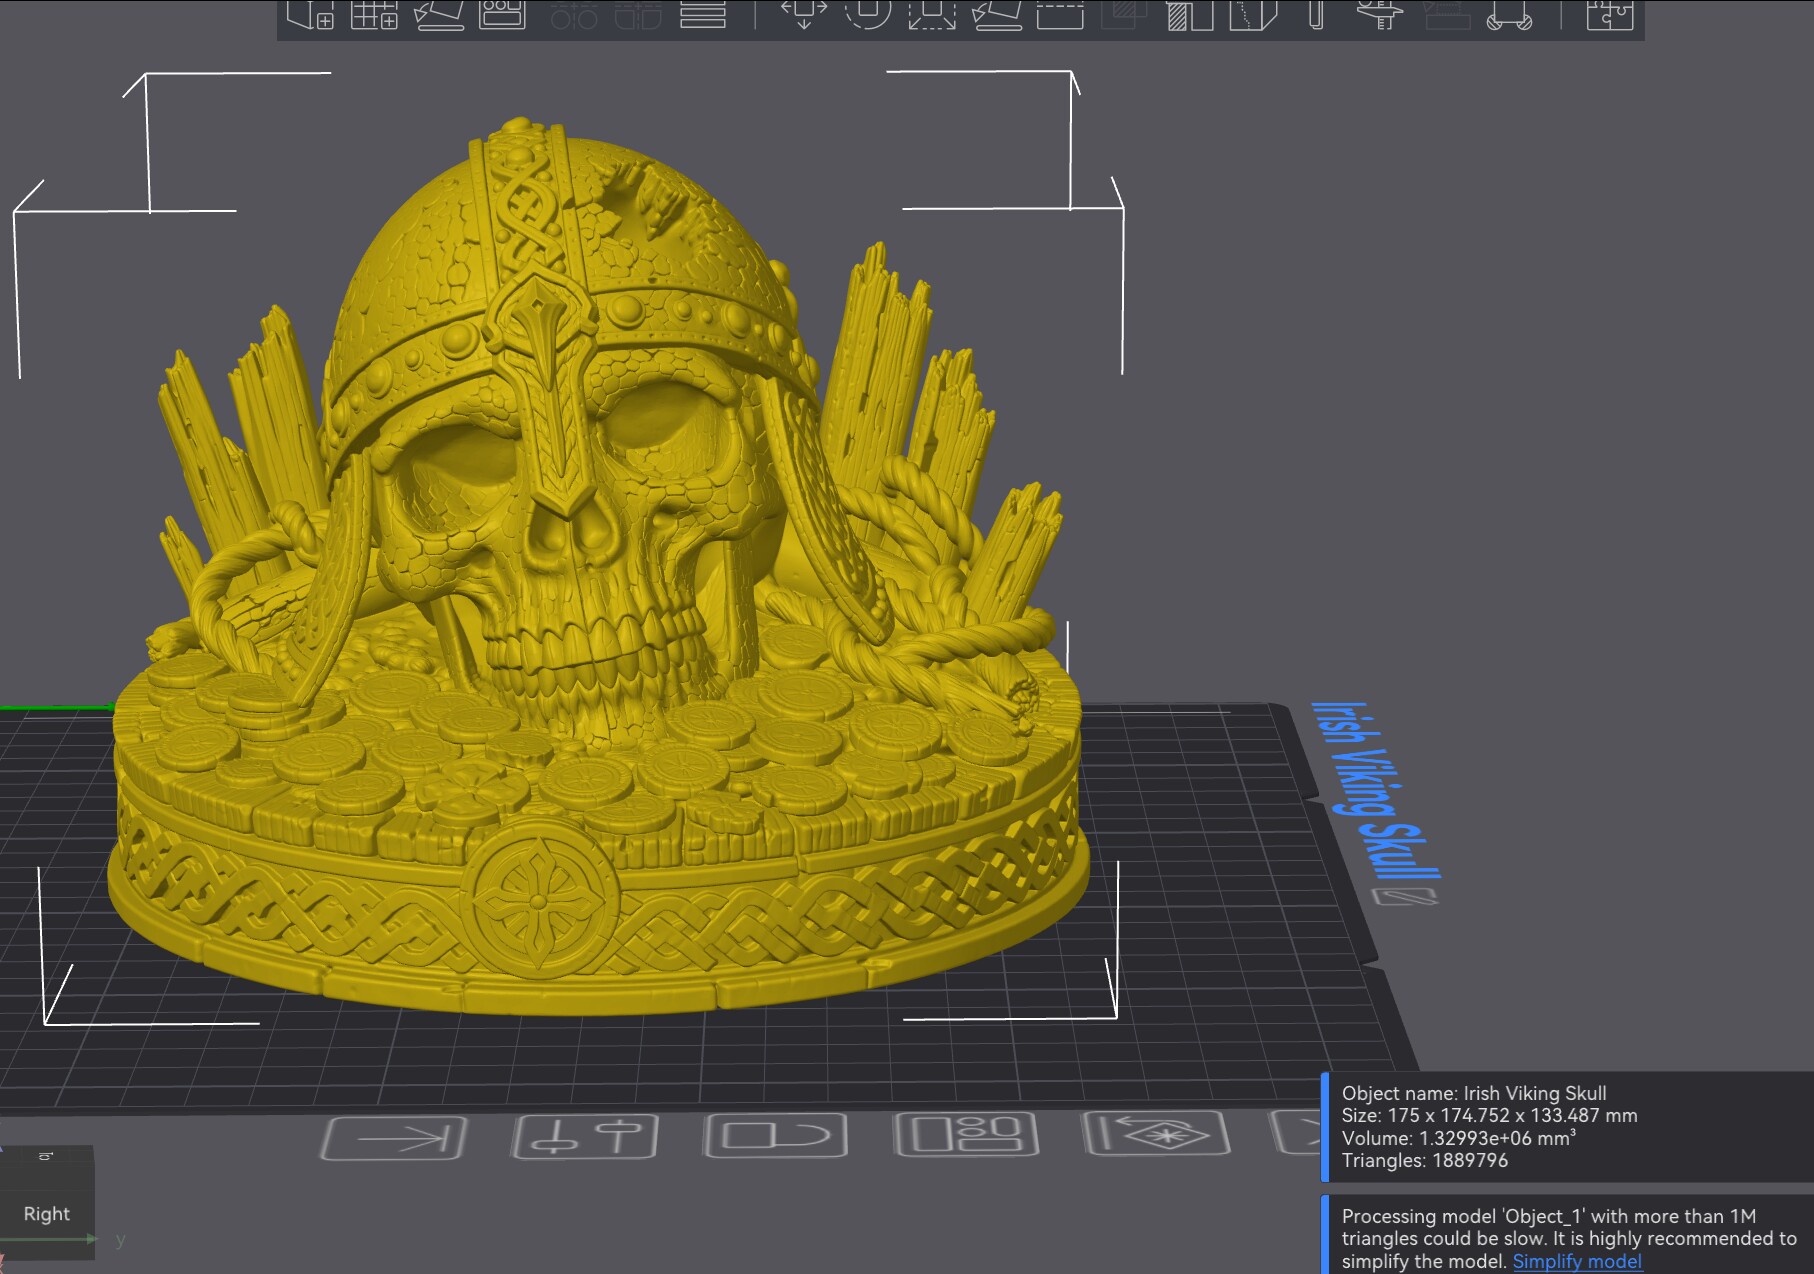Arrange all objects using top toolbar icon
Image resolution: width=1814 pixels, height=1274 pixels.
click(502, 14)
